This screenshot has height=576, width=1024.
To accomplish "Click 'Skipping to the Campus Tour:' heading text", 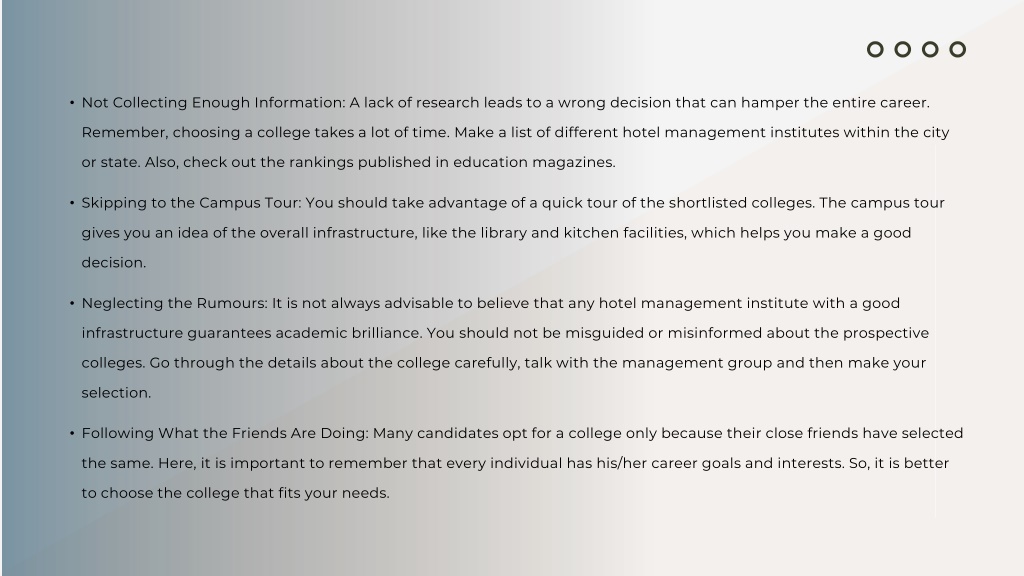I will [191, 203].
